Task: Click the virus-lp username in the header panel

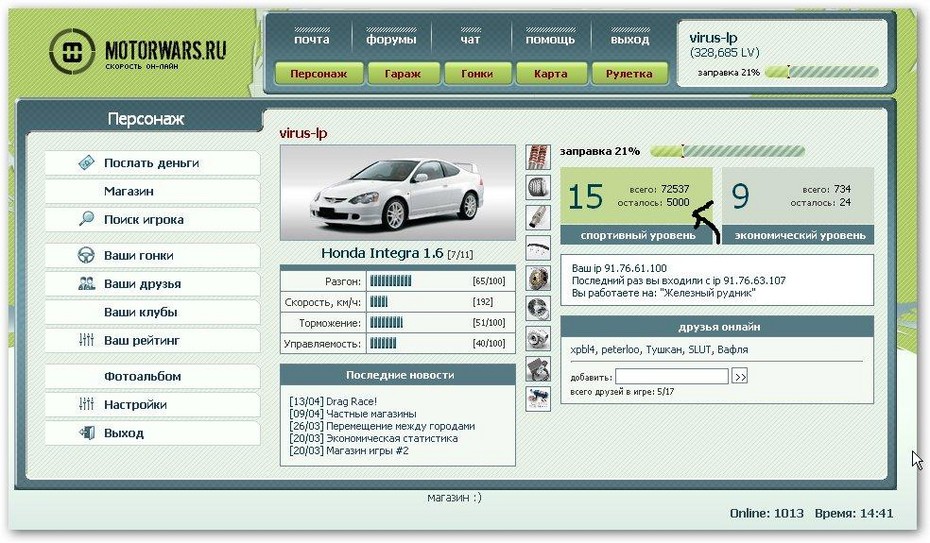Action: coord(713,38)
